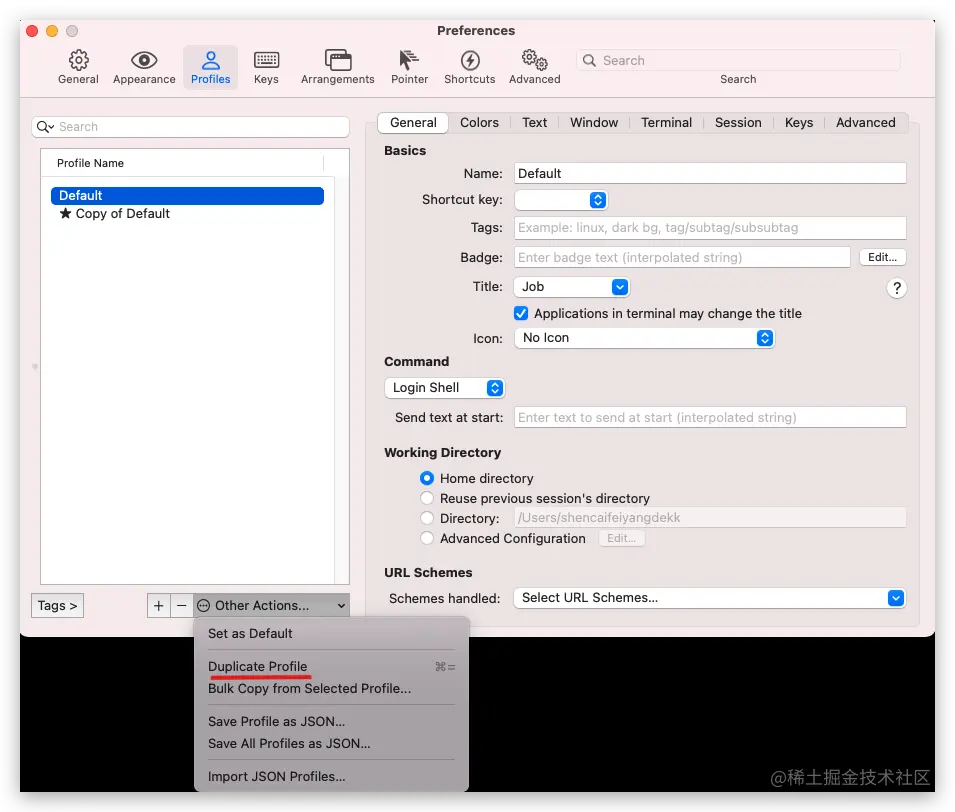955x812 pixels.
Task: Click the magnifier icon in profile search
Action: coord(45,127)
